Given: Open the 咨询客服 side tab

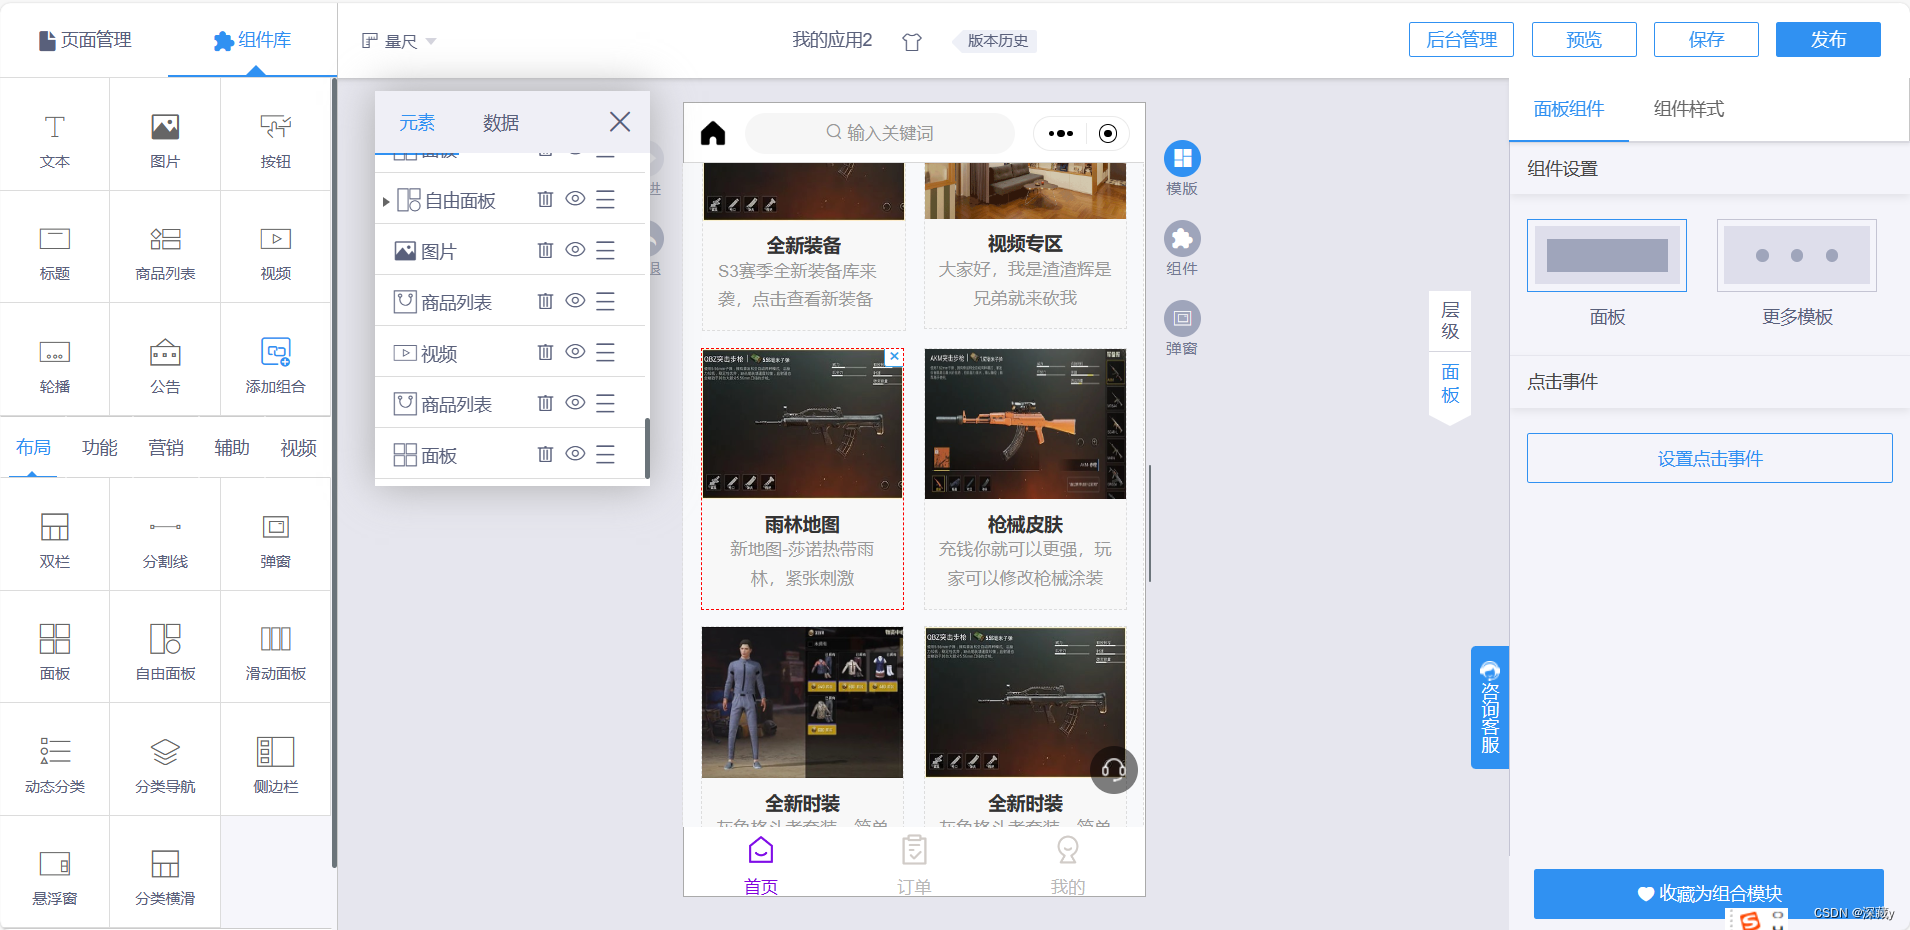Looking at the screenshot, I should pos(1490,708).
